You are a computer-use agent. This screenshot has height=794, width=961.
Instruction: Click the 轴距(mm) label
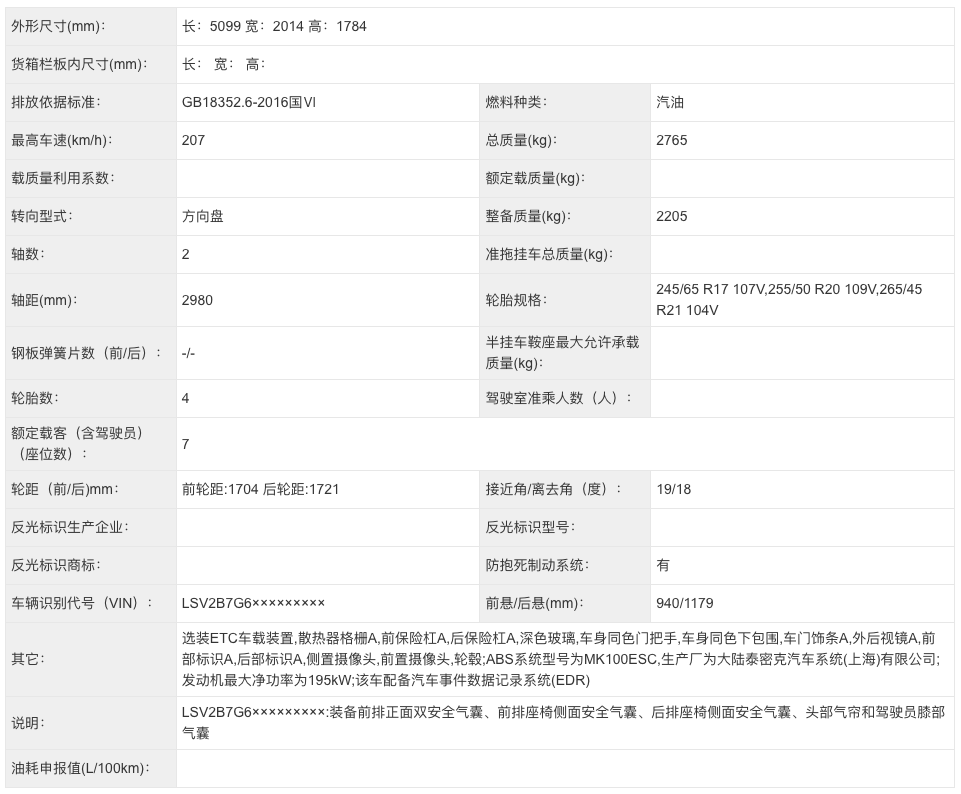(x=44, y=300)
